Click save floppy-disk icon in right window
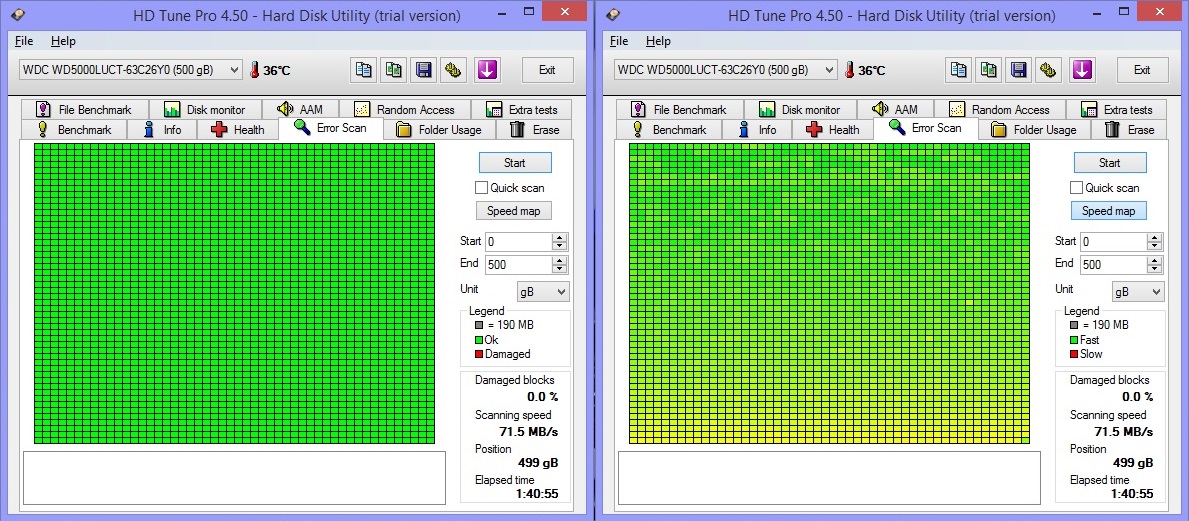Viewport: 1189px width, 521px height. click(x=1020, y=70)
